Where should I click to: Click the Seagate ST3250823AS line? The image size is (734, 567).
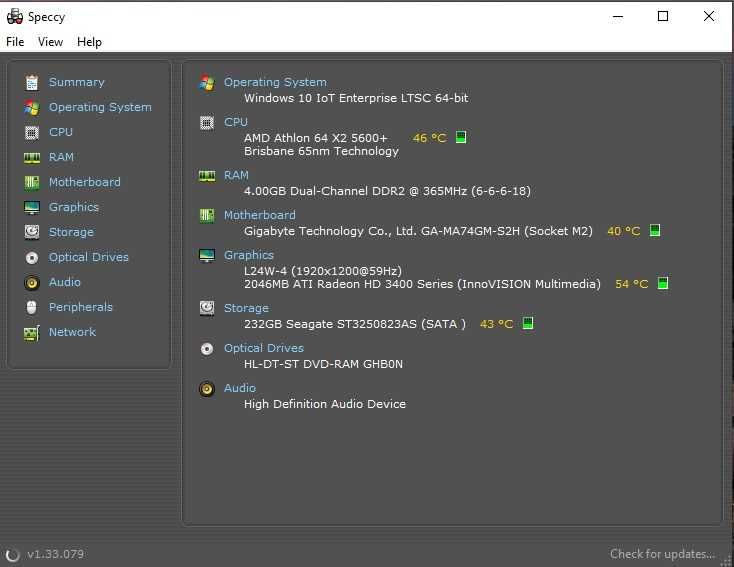355,324
